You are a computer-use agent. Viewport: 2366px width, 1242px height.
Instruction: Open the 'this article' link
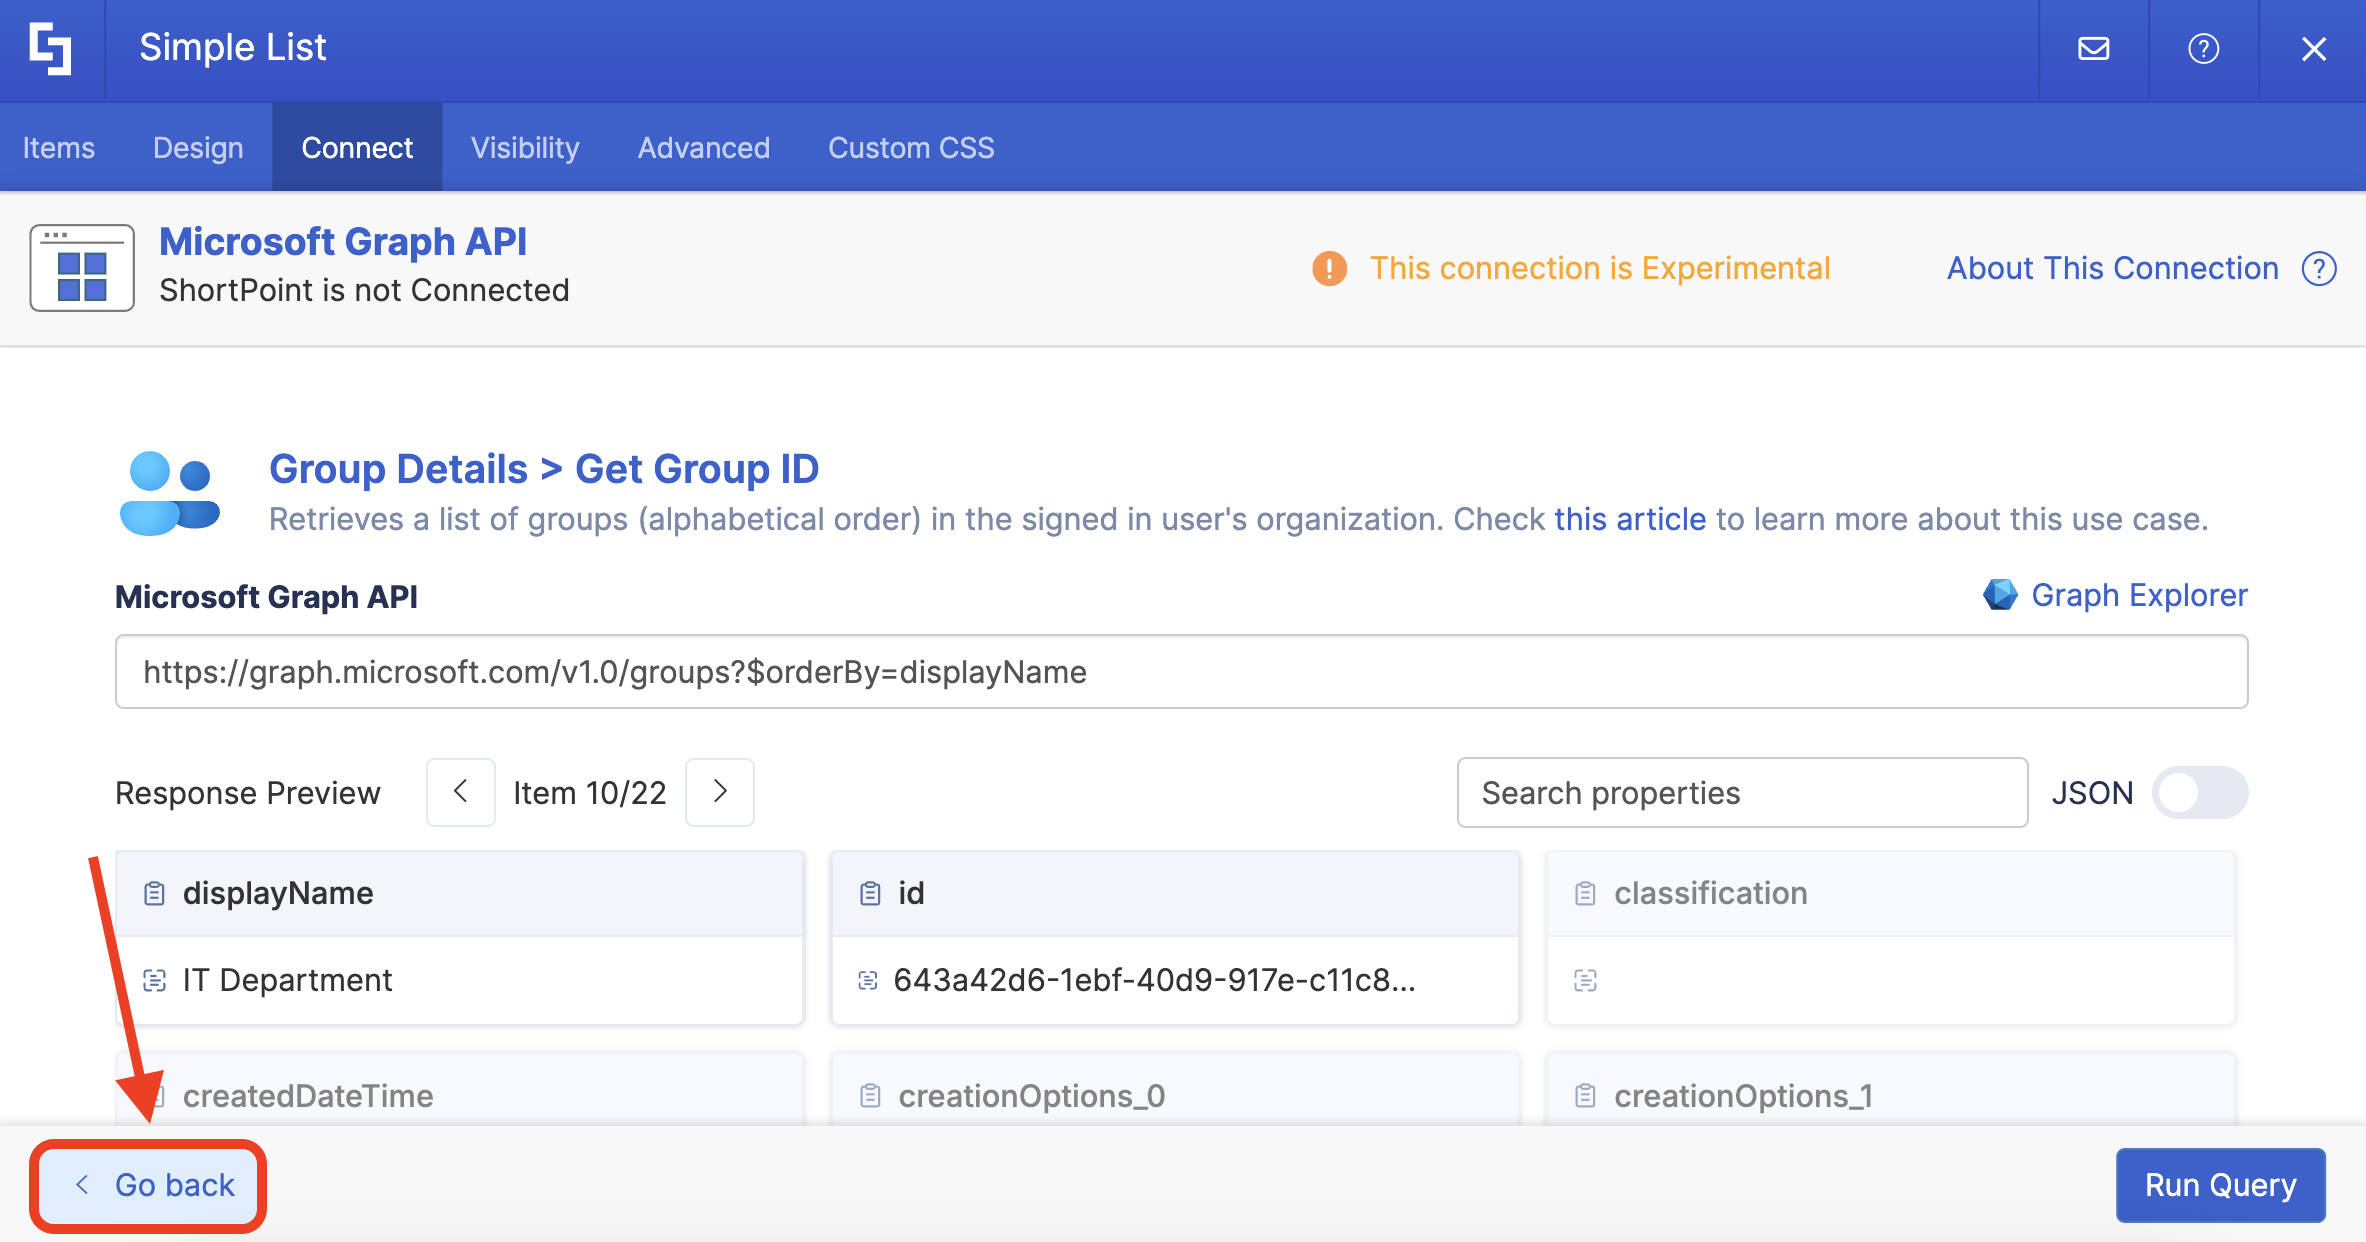(x=1629, y=519)
